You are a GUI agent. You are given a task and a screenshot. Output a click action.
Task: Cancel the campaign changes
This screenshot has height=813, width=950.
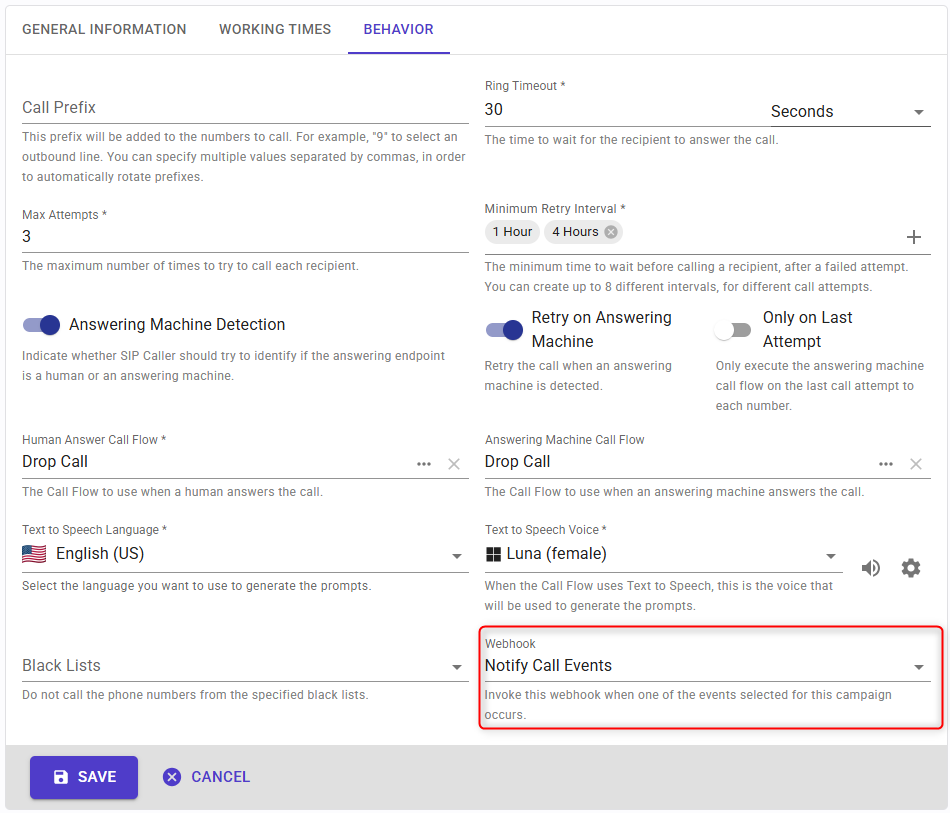click(206, 777)
